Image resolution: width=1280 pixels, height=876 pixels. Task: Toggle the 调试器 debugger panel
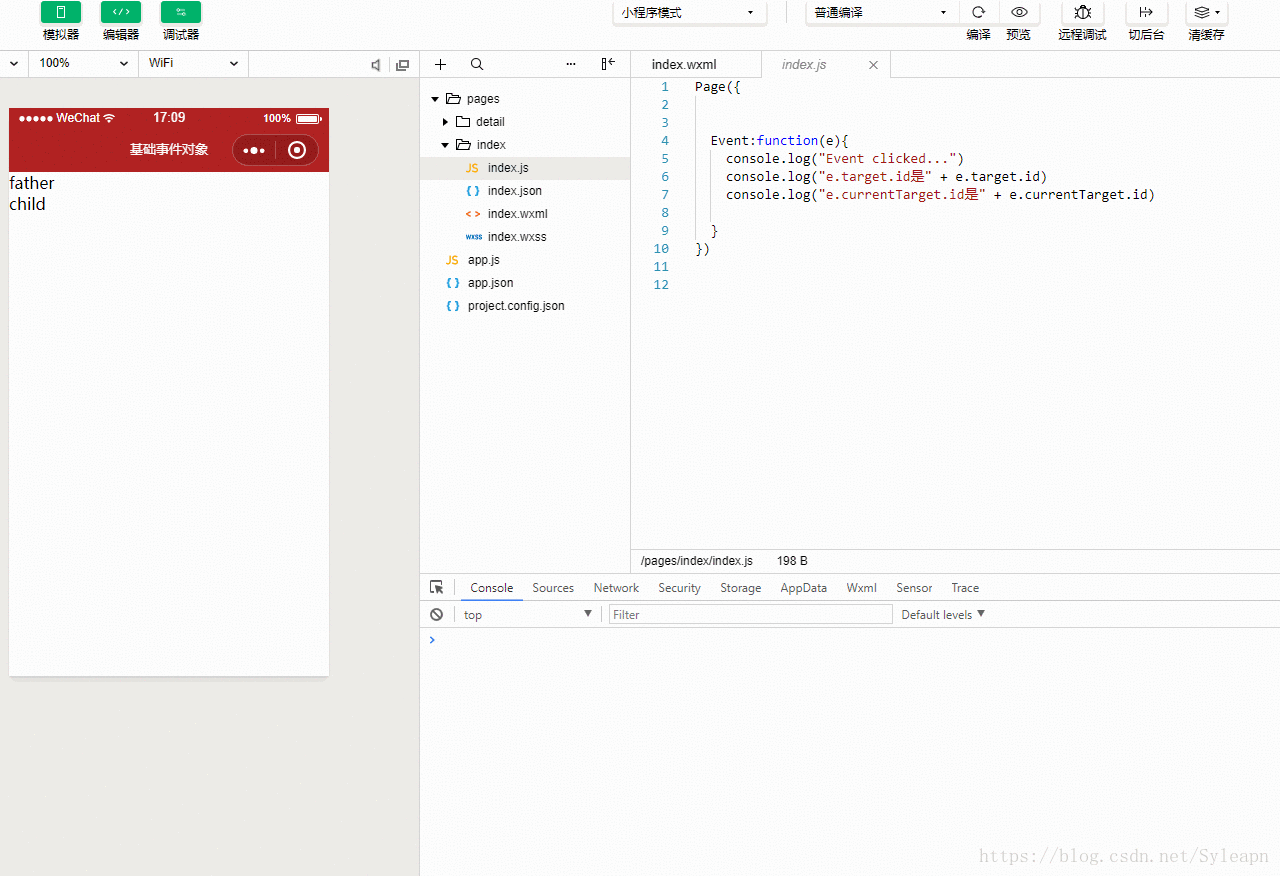[181, 12]
